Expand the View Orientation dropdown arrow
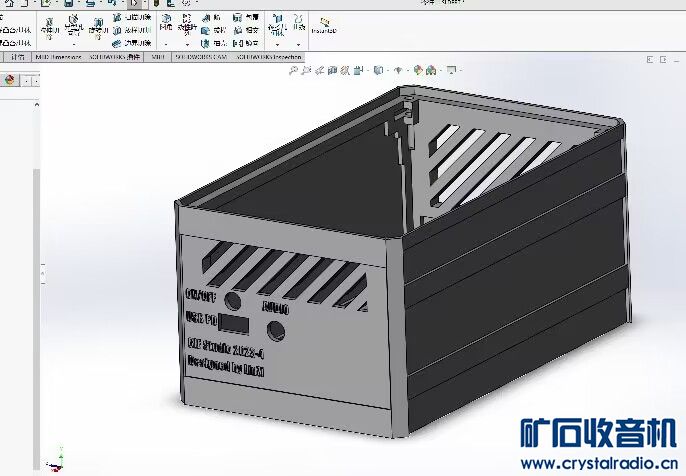This screenshot has height=476, width=686. tap(367, 70)
